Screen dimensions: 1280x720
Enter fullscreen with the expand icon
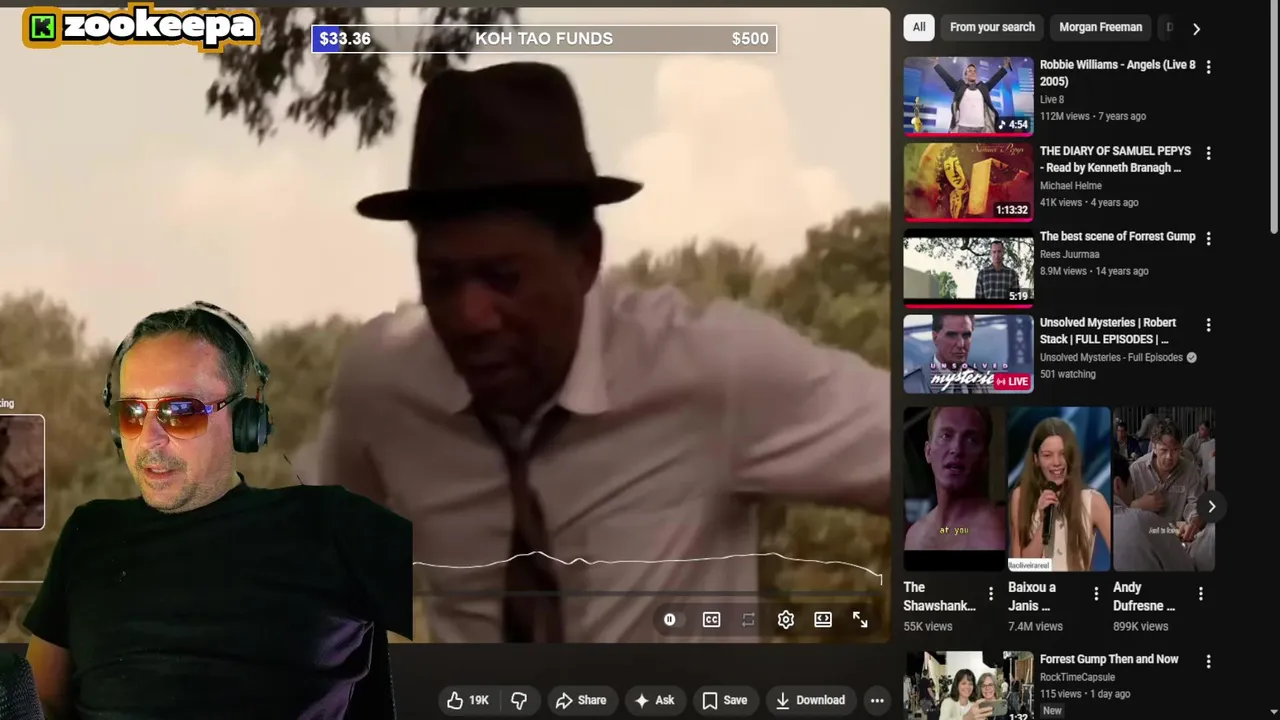point(860,620)
